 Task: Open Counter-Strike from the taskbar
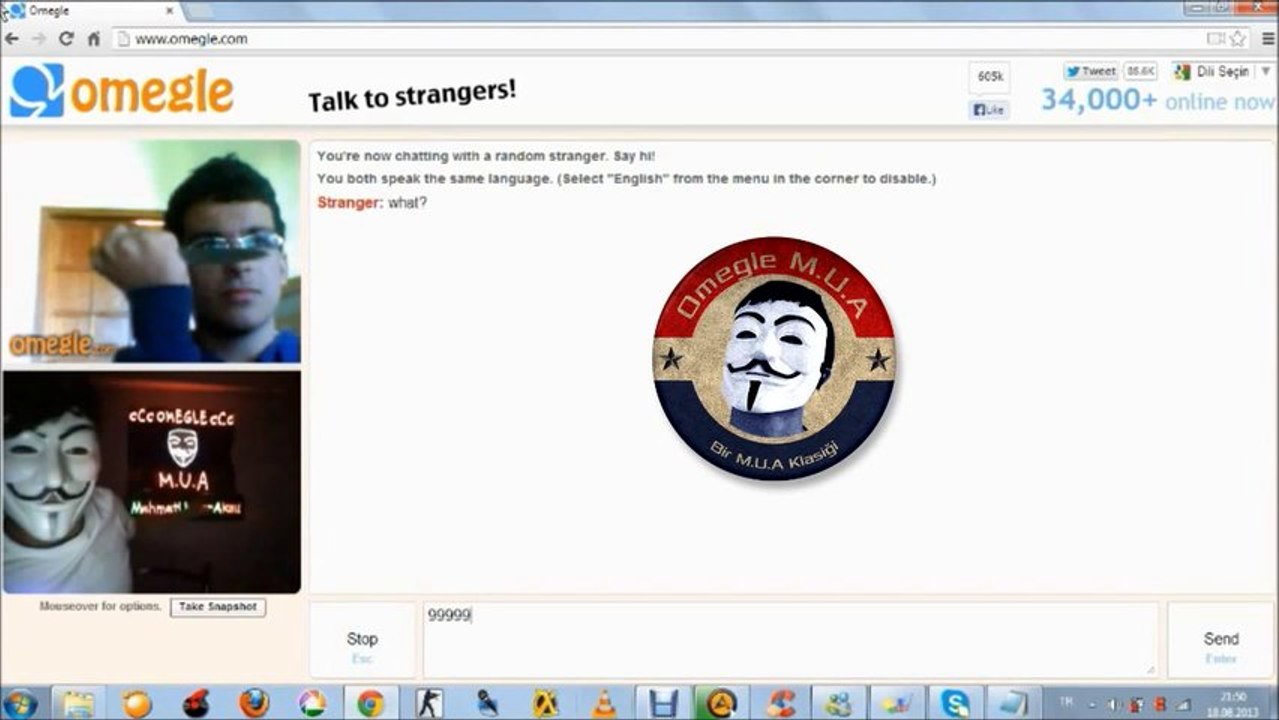[430, 704]
